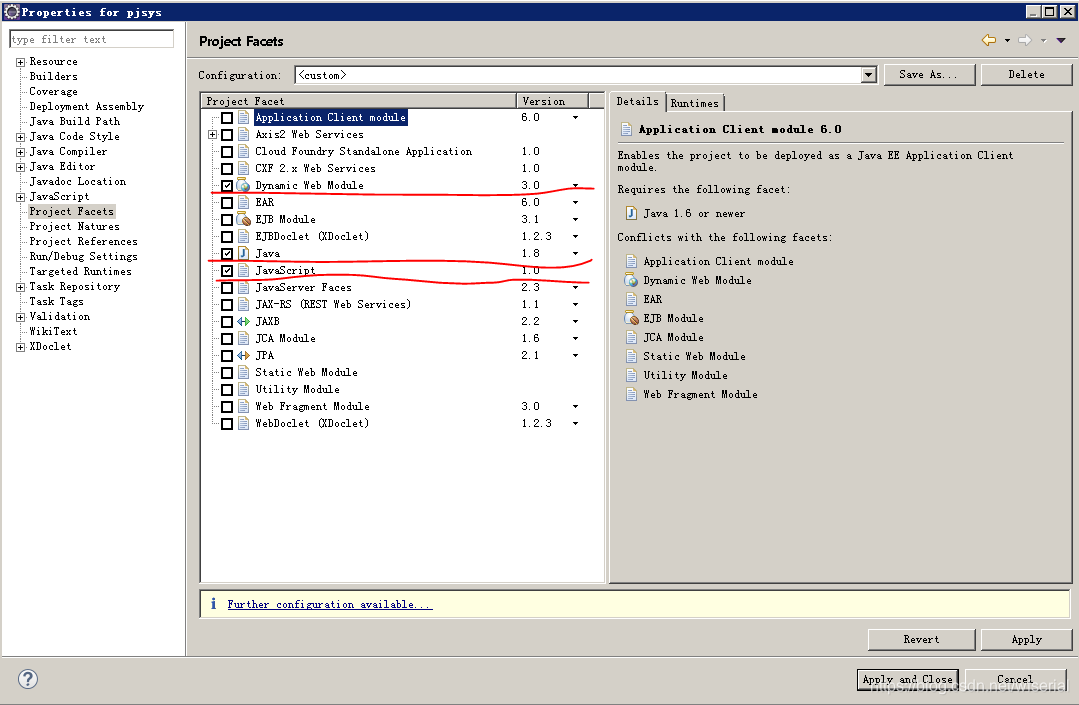Click the Revert button

tap(921, 639)
